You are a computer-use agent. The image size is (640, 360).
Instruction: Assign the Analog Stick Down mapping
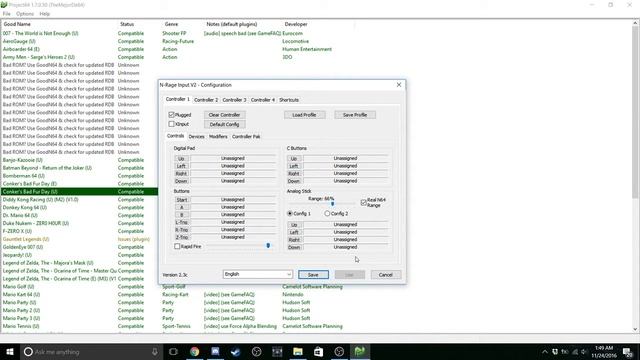point(294,247)
